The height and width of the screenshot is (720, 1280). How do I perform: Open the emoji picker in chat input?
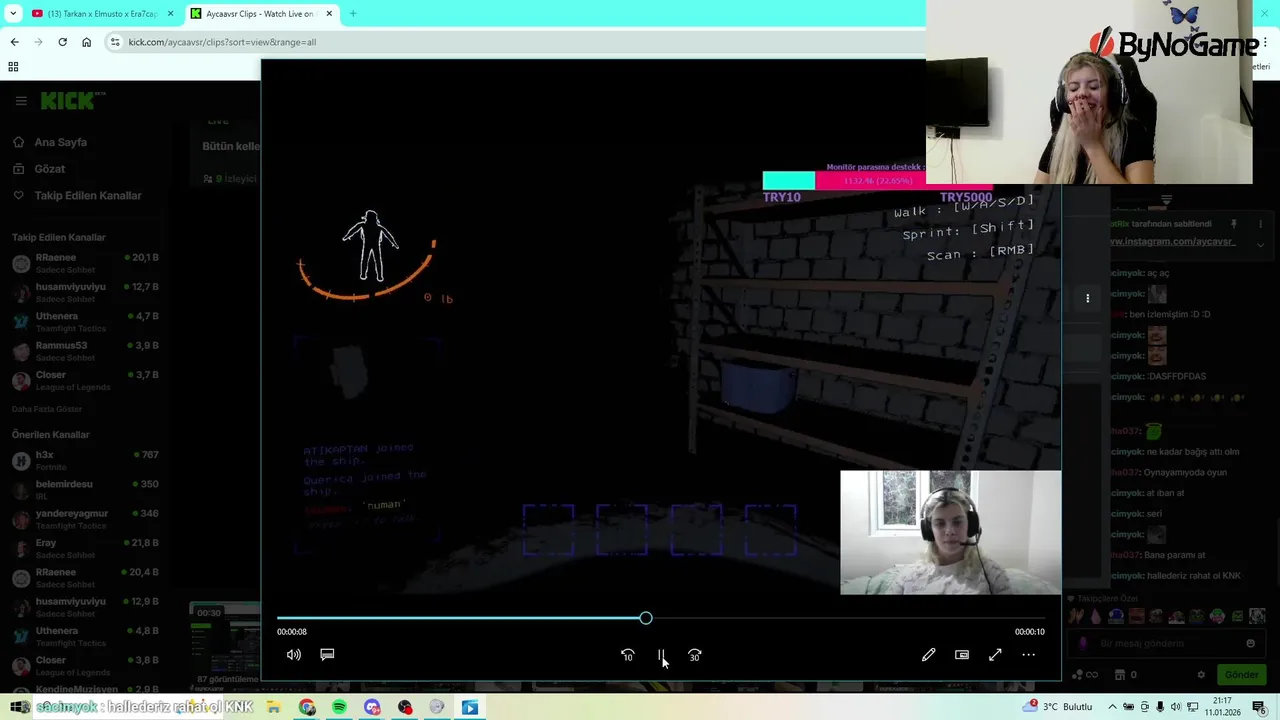point(1250,643)
